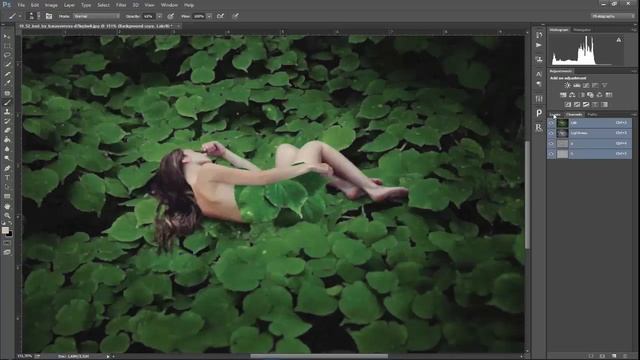Toggle pressure for size button
640x360 pixels.
[x=236, y=16]
